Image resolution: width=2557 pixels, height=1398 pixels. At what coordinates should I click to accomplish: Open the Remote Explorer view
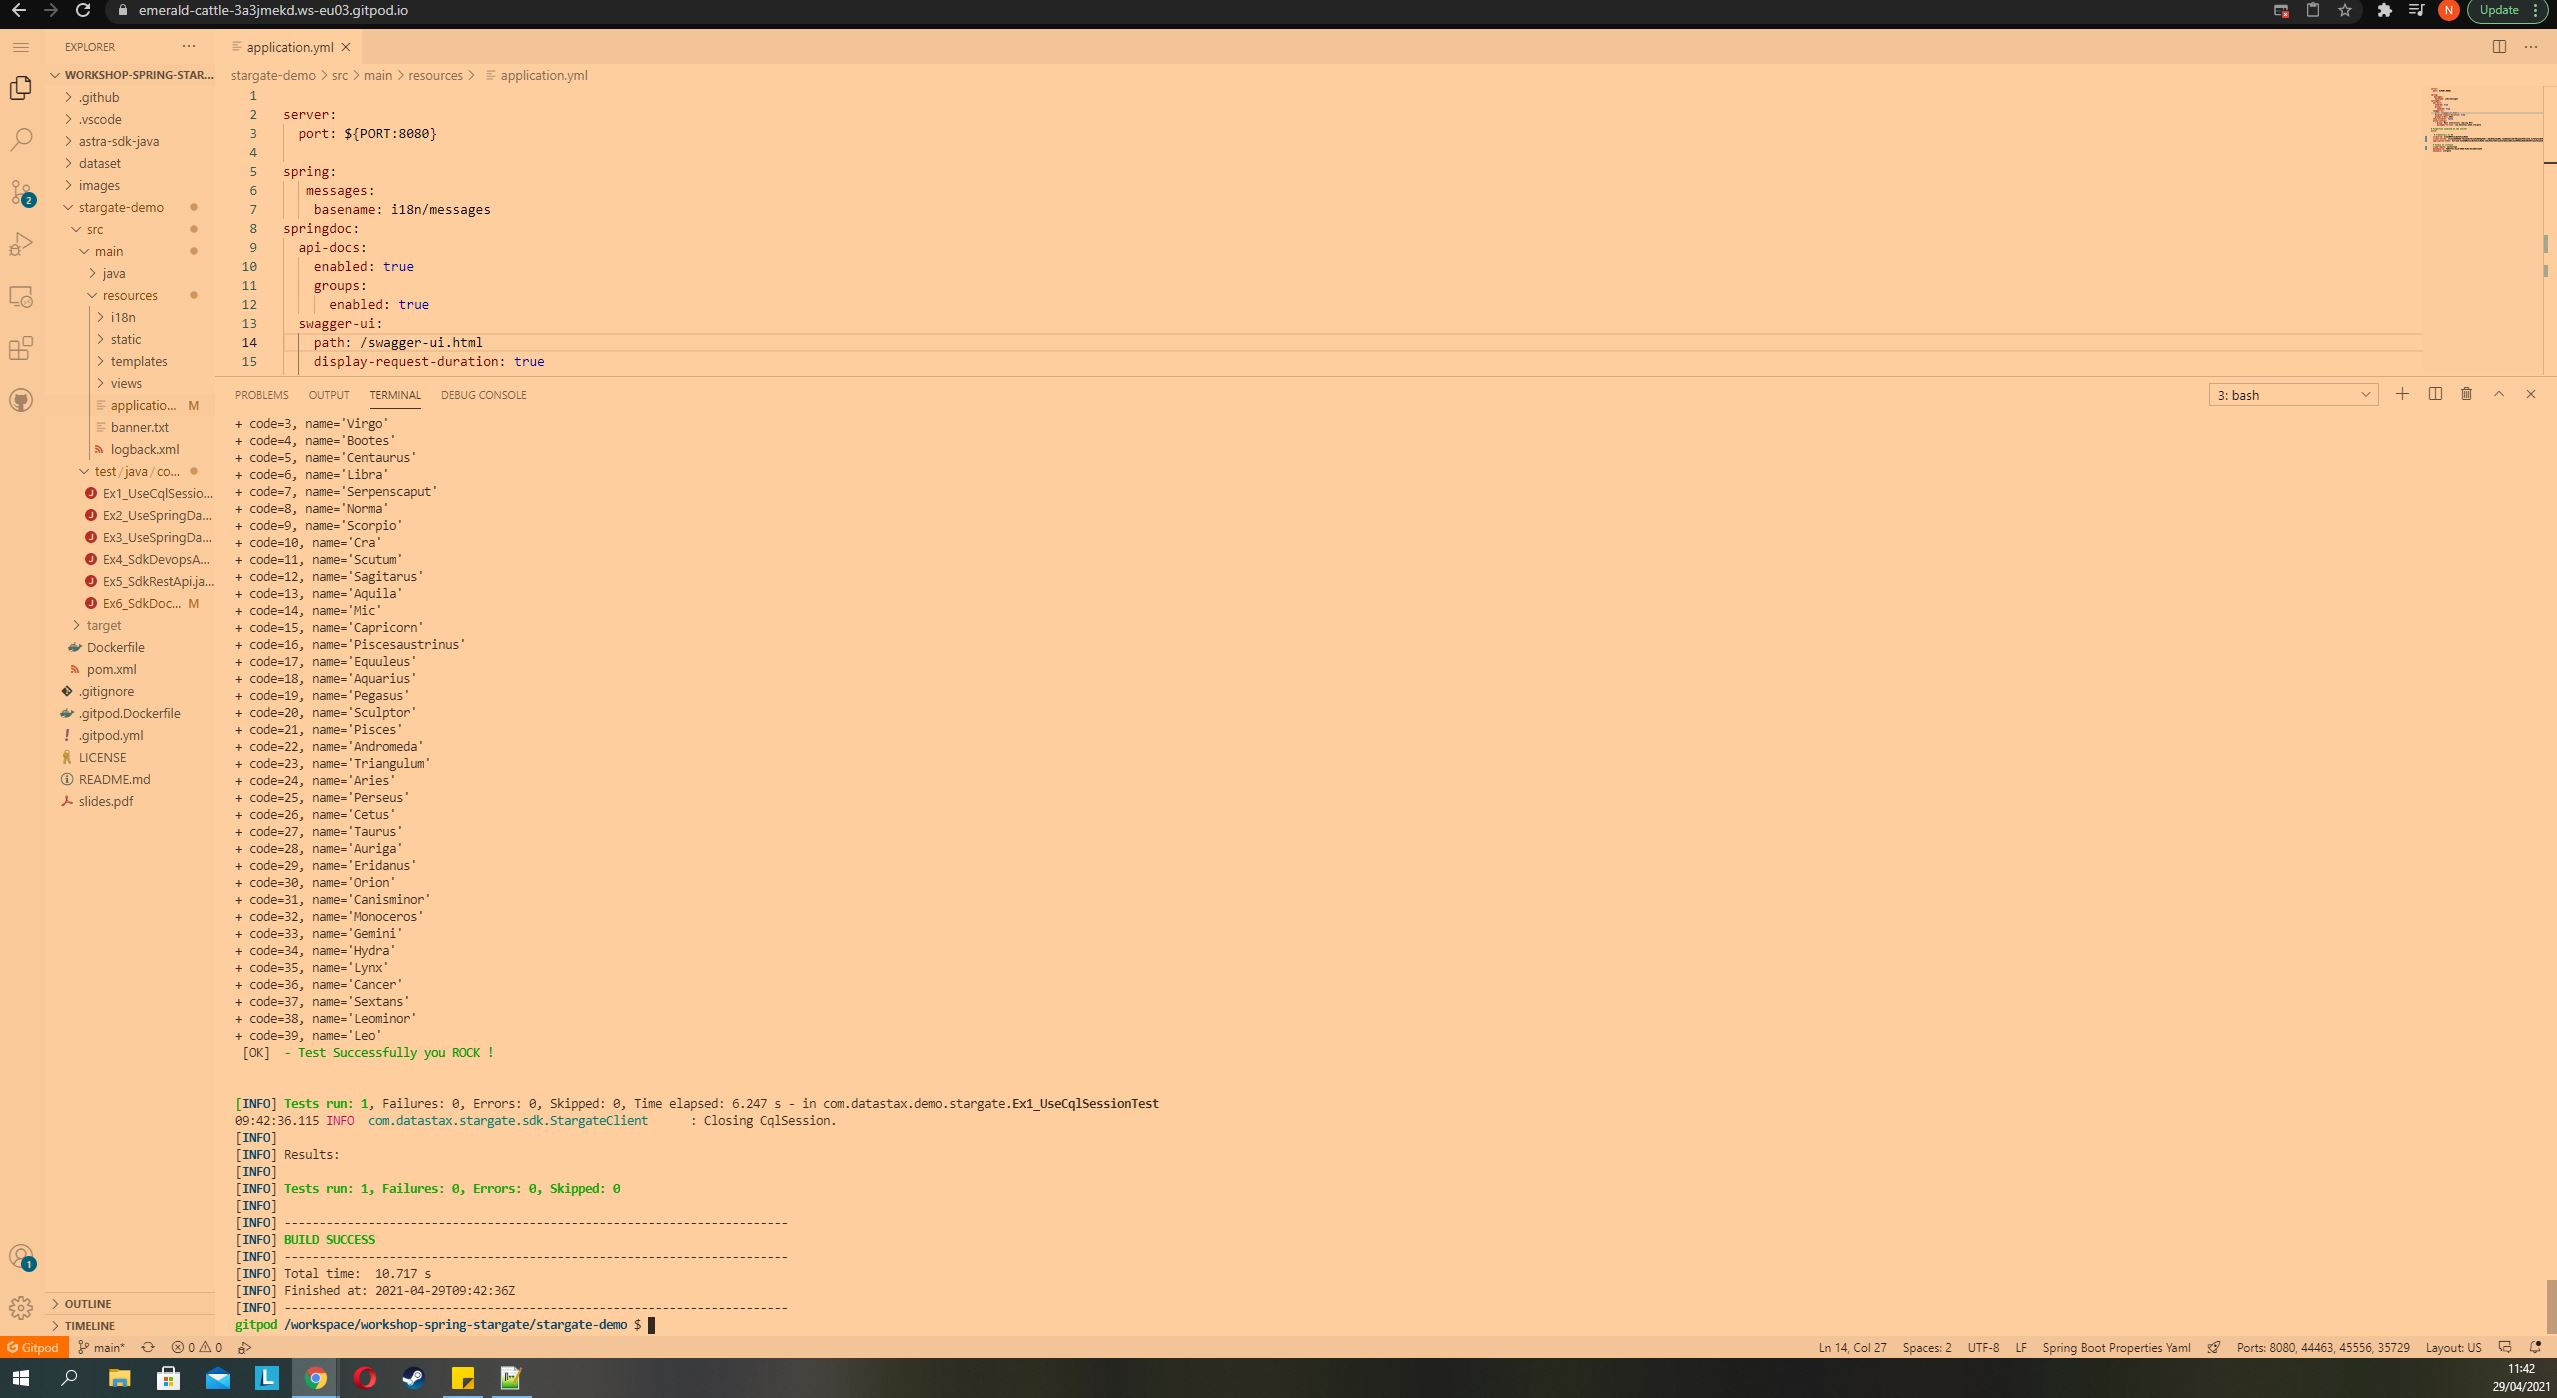(21, 296)
